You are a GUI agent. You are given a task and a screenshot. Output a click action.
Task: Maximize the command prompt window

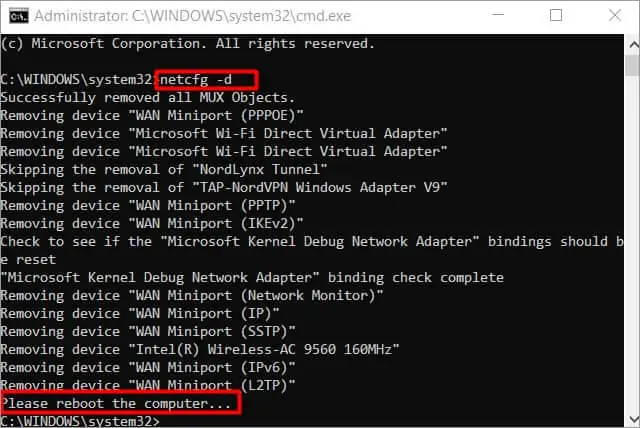click(x=556, y=16)
